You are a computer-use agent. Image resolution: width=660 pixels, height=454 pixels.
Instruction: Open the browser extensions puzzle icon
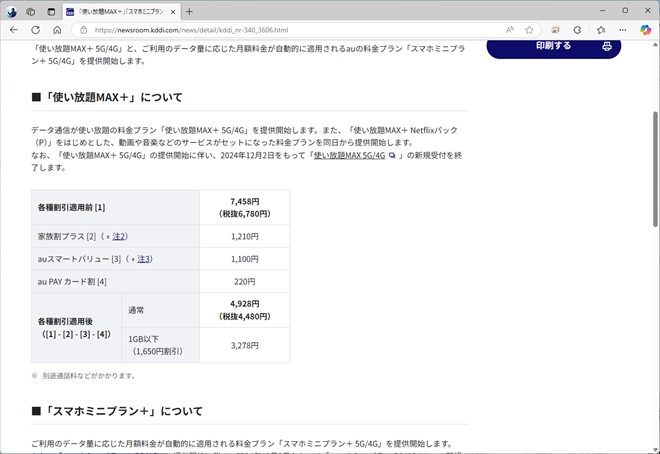578,30
